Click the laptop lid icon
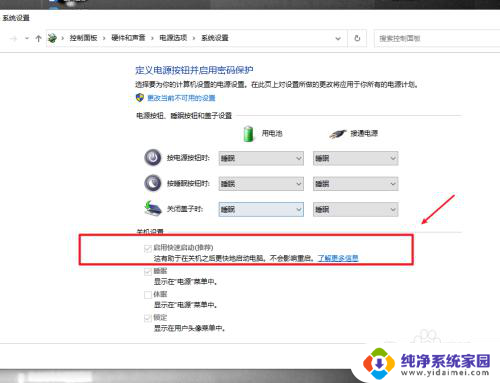 153,208
